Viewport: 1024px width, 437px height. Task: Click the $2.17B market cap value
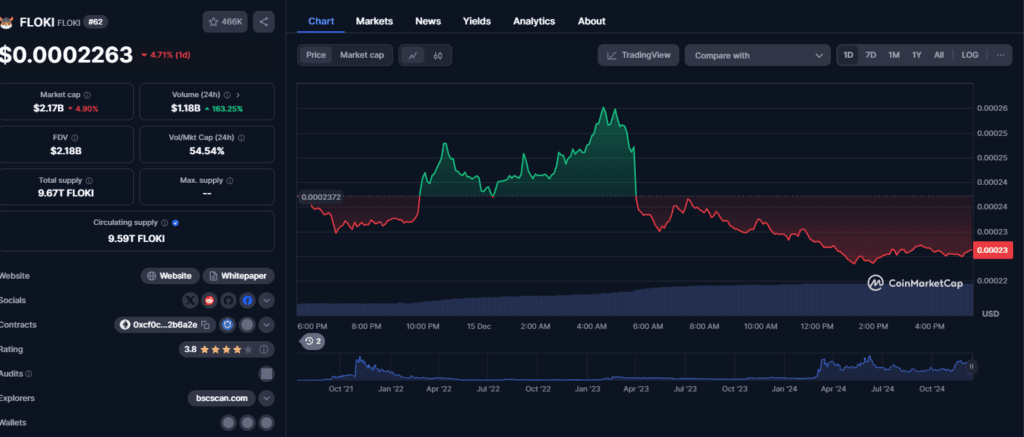click(x=48, y=108)
